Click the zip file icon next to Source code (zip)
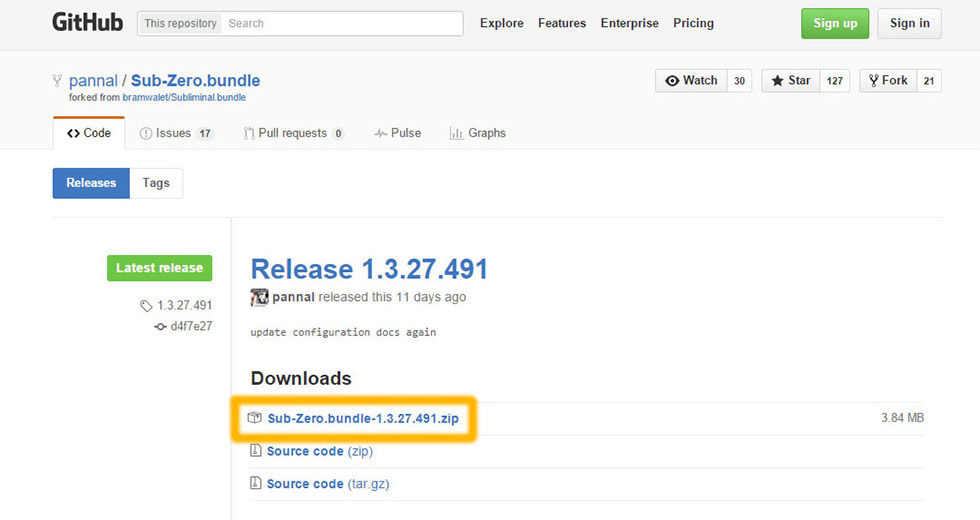 (255, 451)
